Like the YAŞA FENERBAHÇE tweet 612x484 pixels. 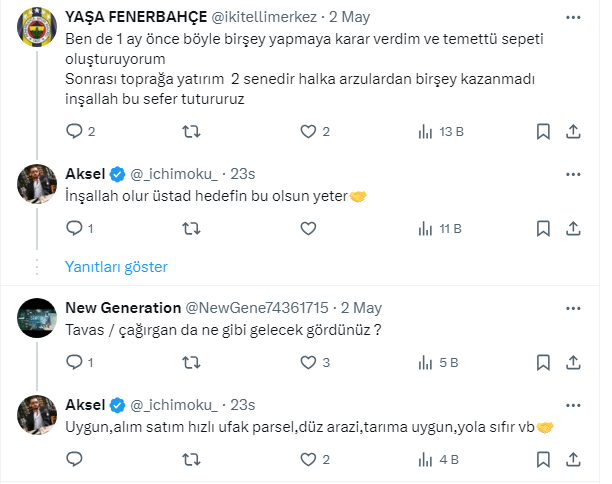pyautogui.click(x=309, y=131)
